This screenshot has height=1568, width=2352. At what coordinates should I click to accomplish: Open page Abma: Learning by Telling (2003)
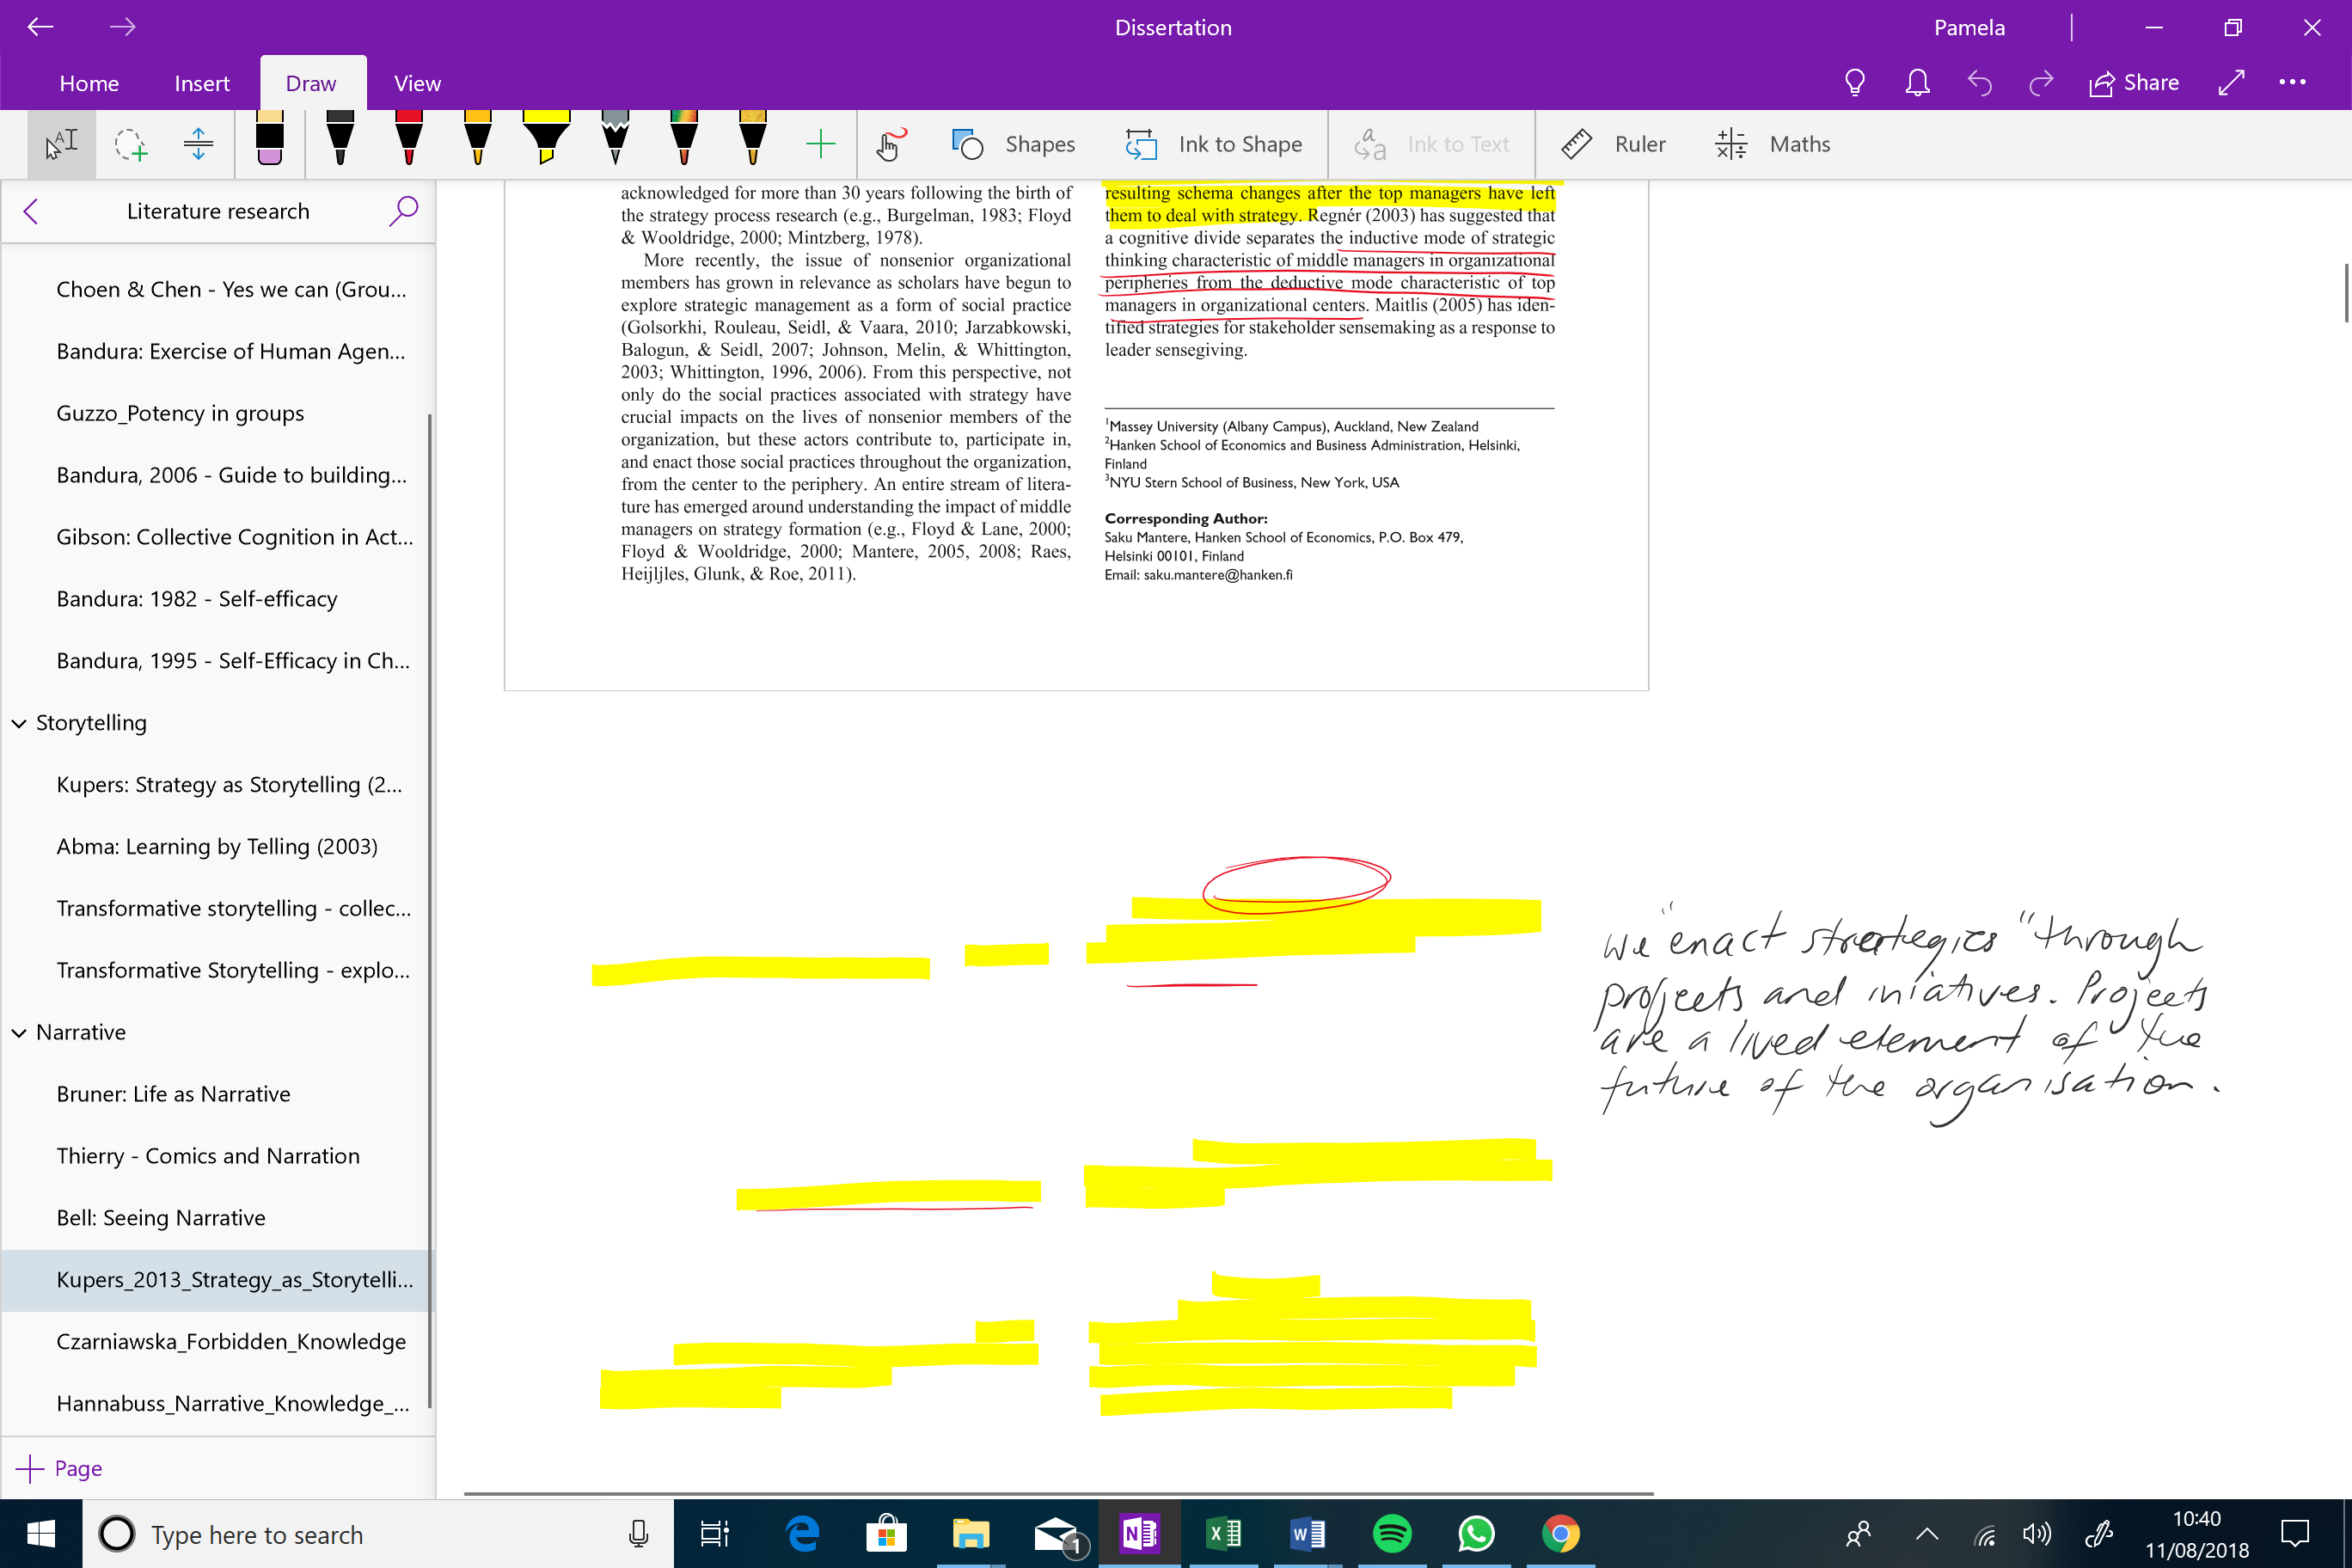217,846
